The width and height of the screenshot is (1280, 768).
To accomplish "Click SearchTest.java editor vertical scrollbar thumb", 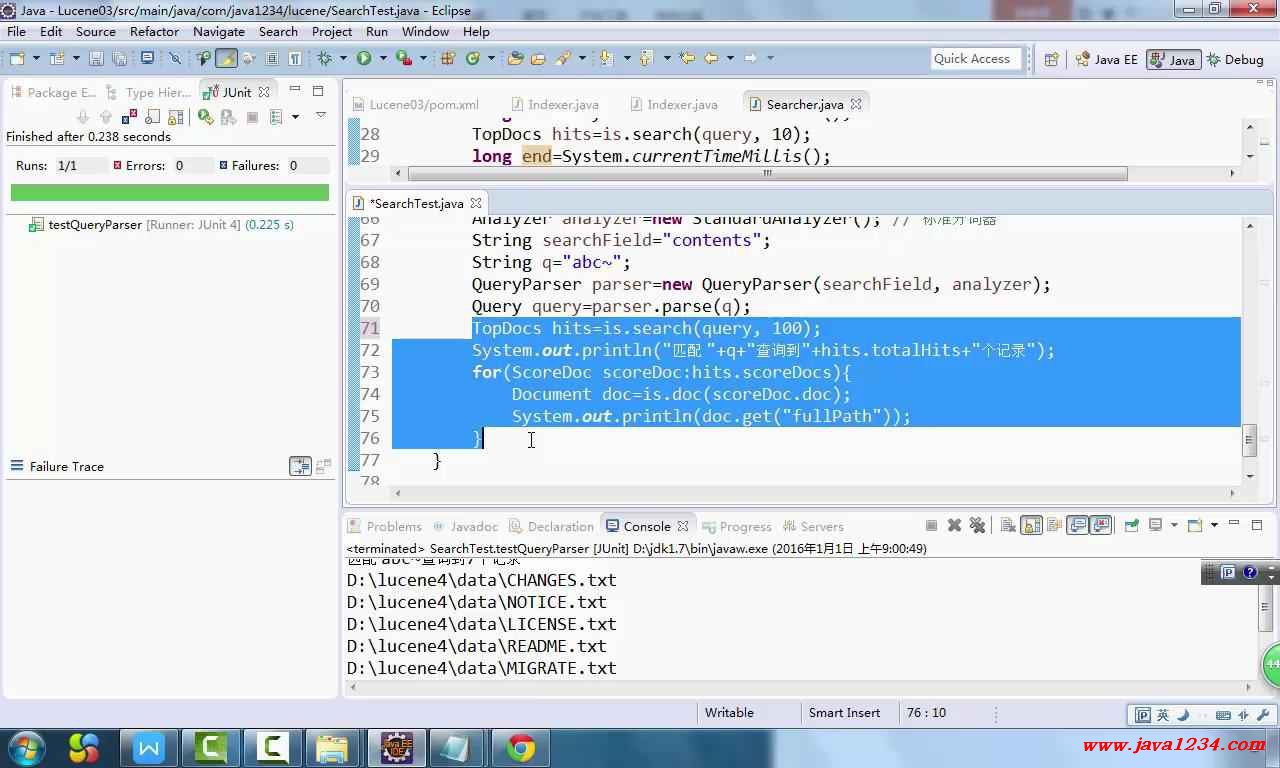I will tap(1249, 440).
